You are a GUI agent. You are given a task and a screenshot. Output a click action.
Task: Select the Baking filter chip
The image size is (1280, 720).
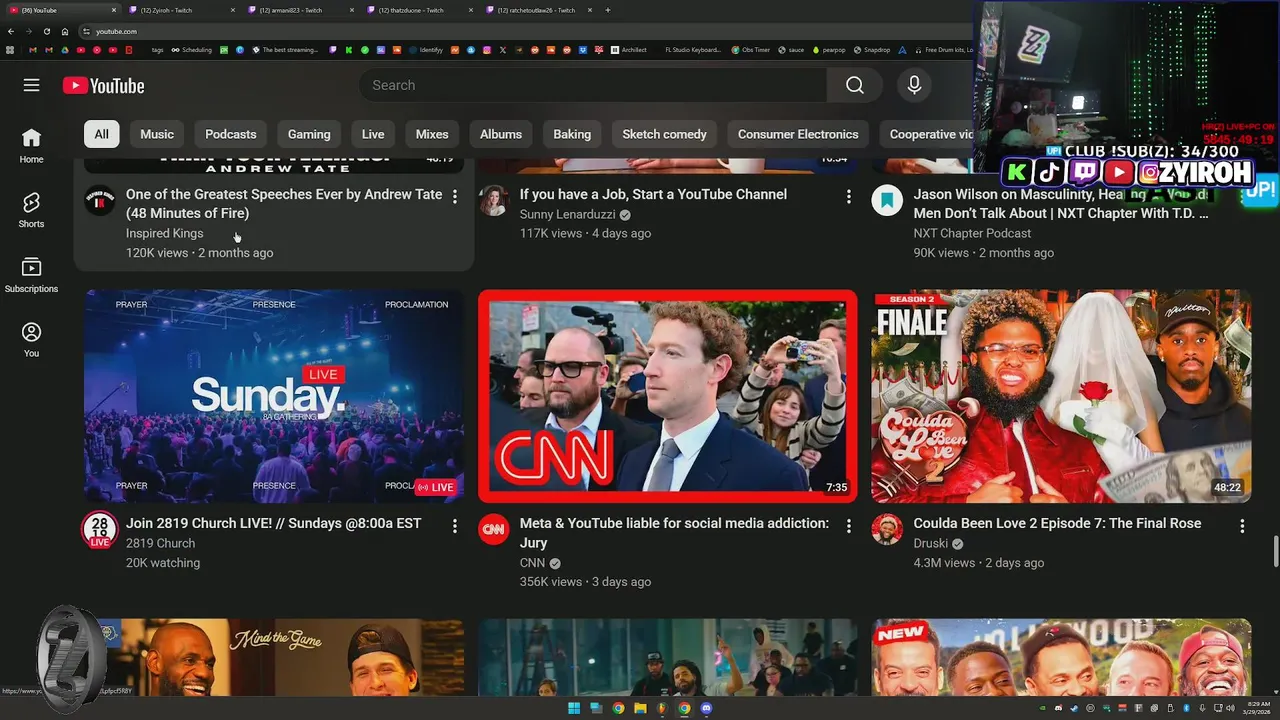572,134
